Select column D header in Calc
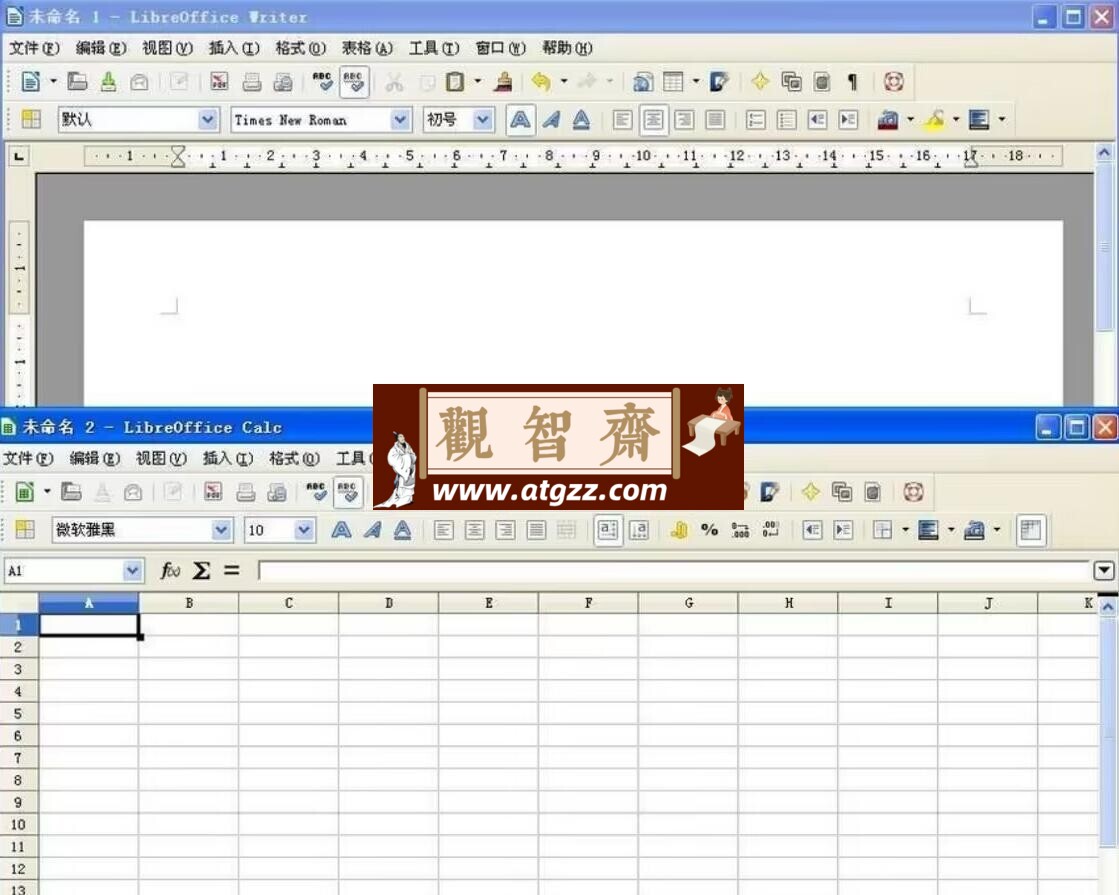 pyautogui.click(x=388, y=603)
